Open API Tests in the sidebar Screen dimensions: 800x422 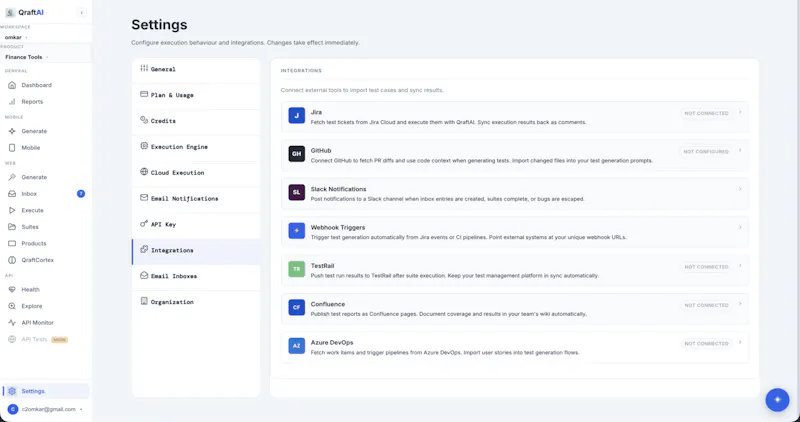pyautogui.click(x=46, y=339)
